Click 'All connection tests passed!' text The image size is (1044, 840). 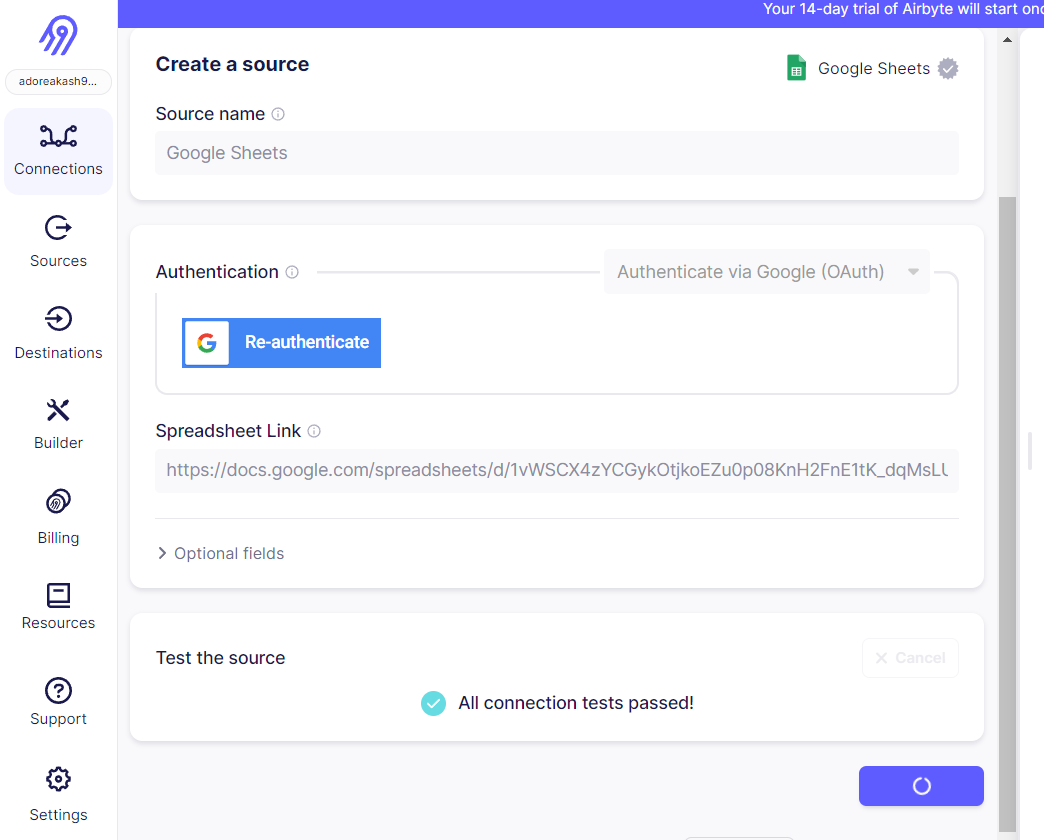tap(576, 704)
